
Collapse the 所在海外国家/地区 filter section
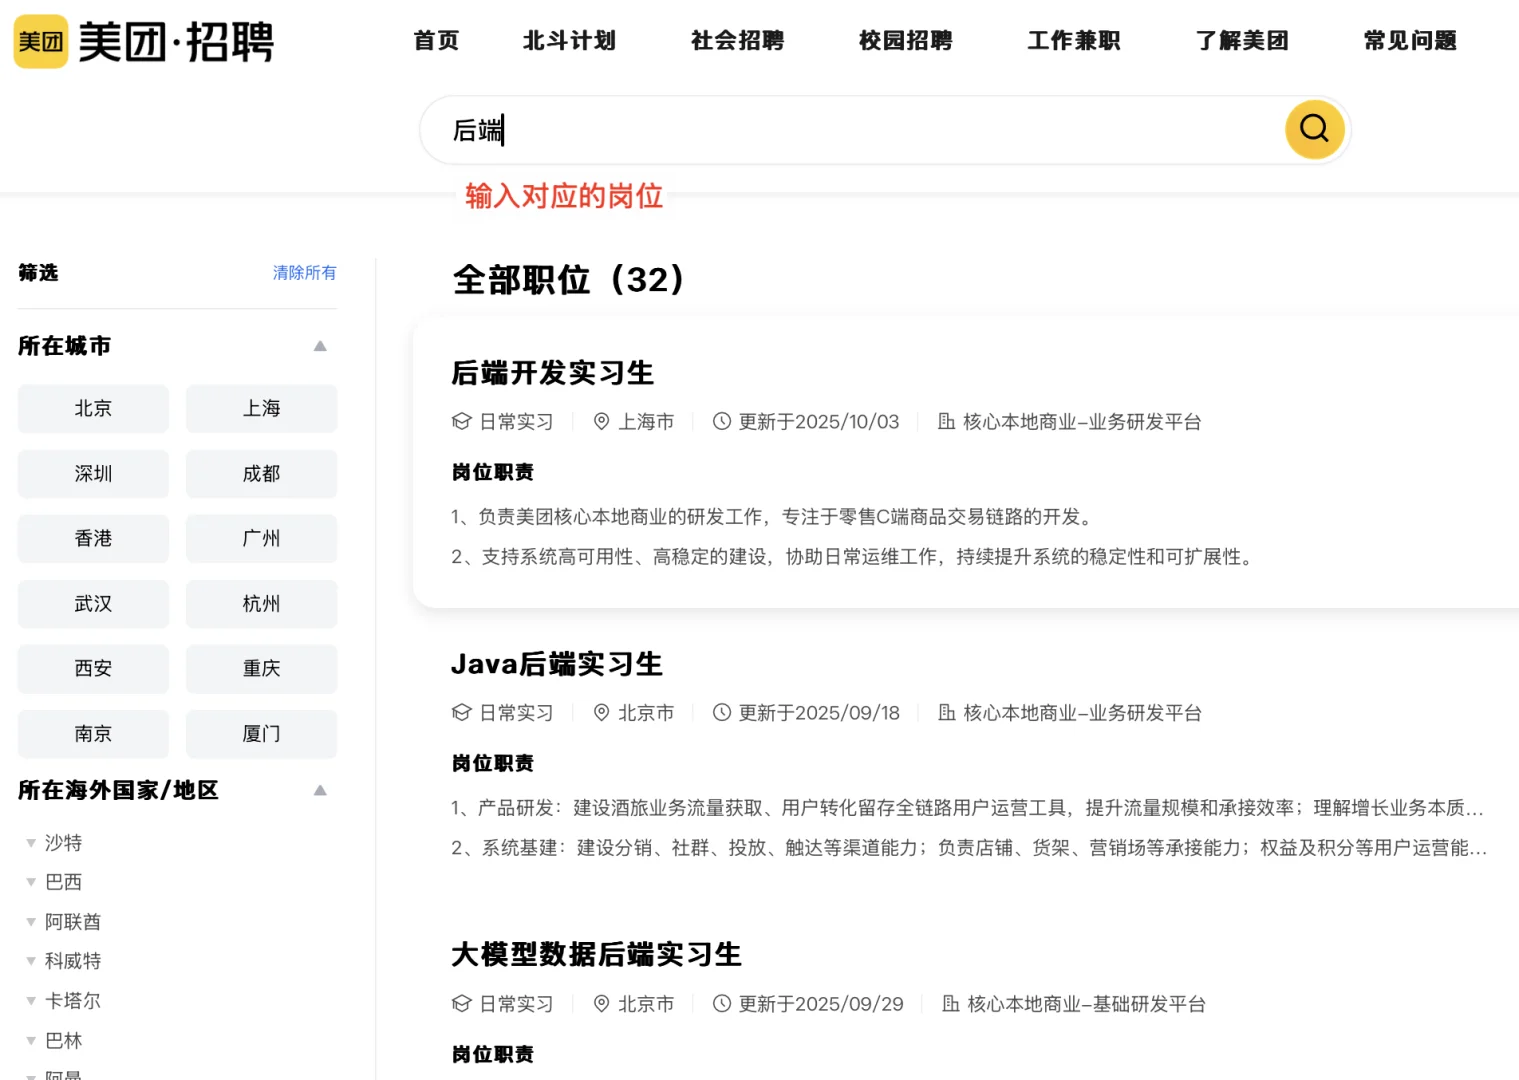[x=320, y=790]
